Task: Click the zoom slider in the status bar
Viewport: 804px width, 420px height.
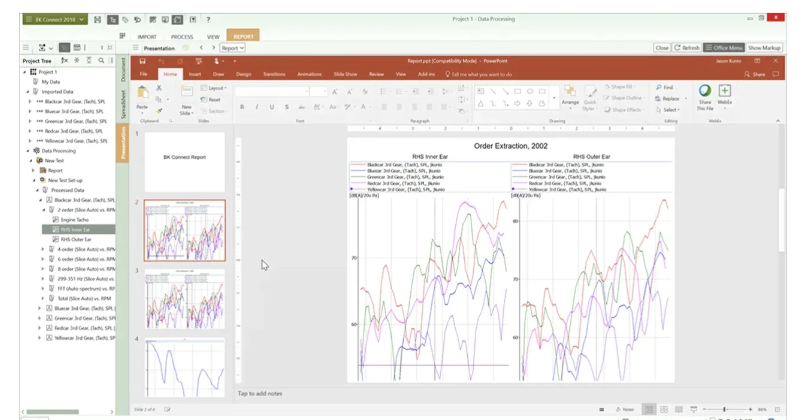Action: (727, 409)
